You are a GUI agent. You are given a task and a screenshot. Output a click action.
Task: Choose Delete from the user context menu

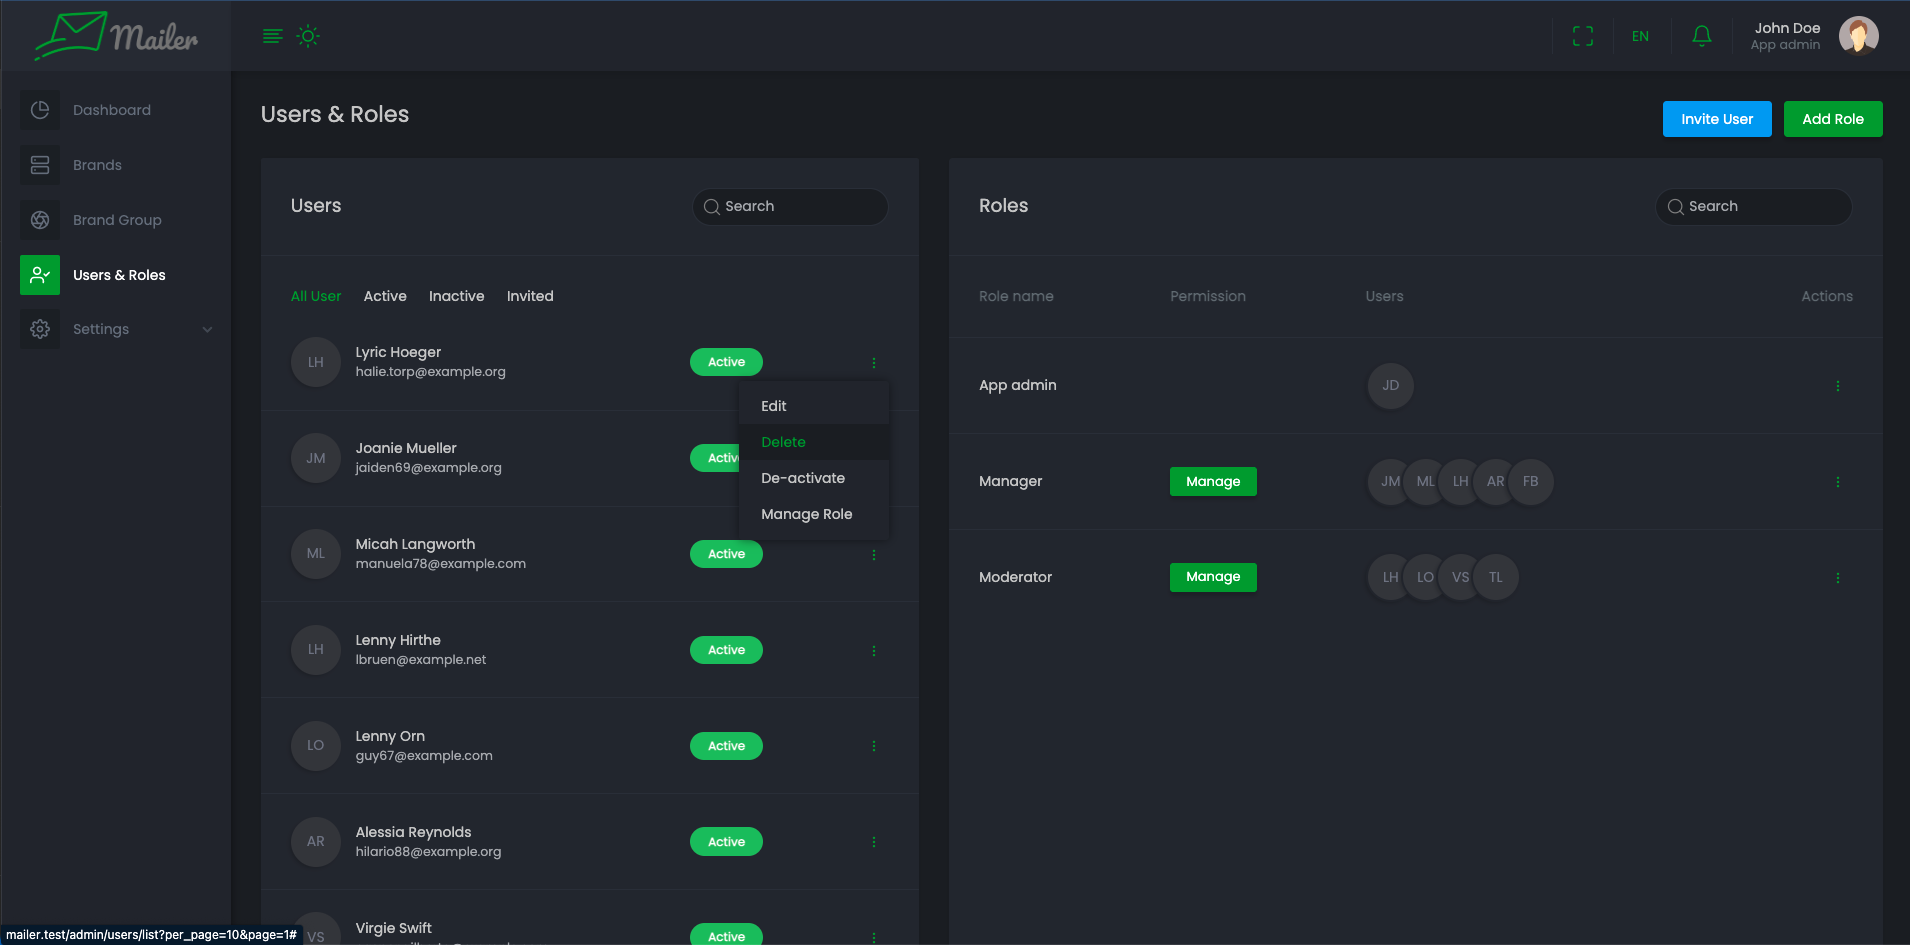[x=783, y=442]
